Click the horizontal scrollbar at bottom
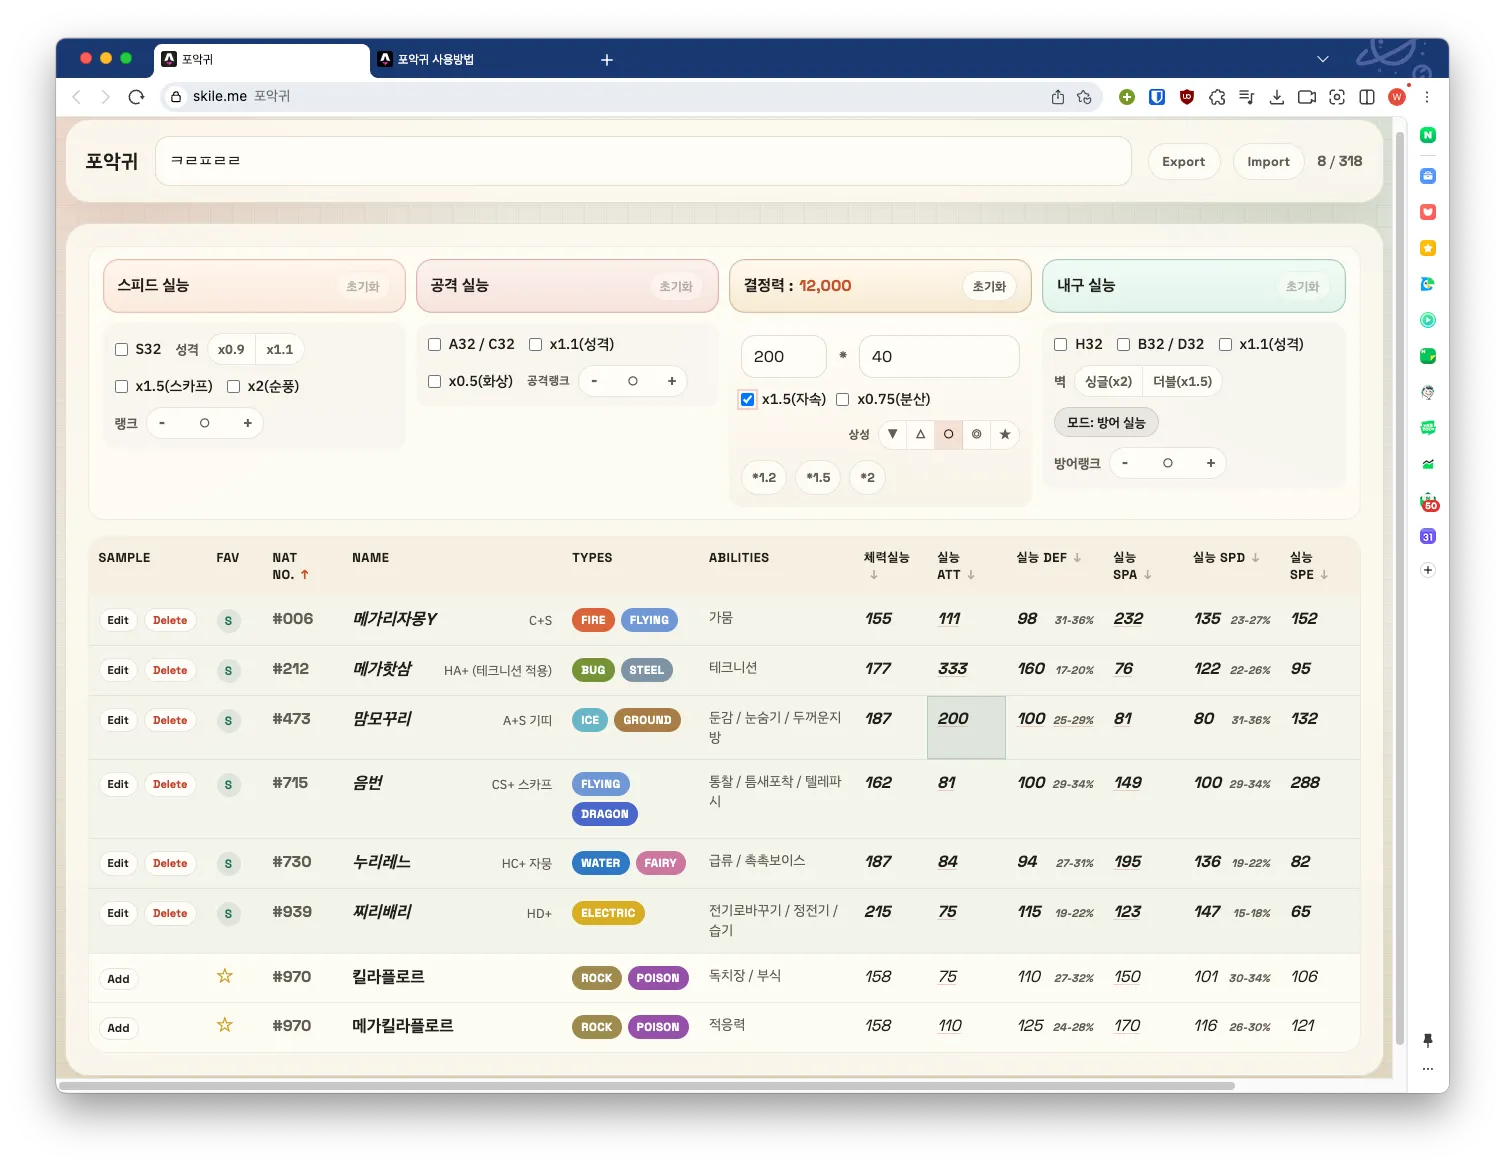 647,1085
